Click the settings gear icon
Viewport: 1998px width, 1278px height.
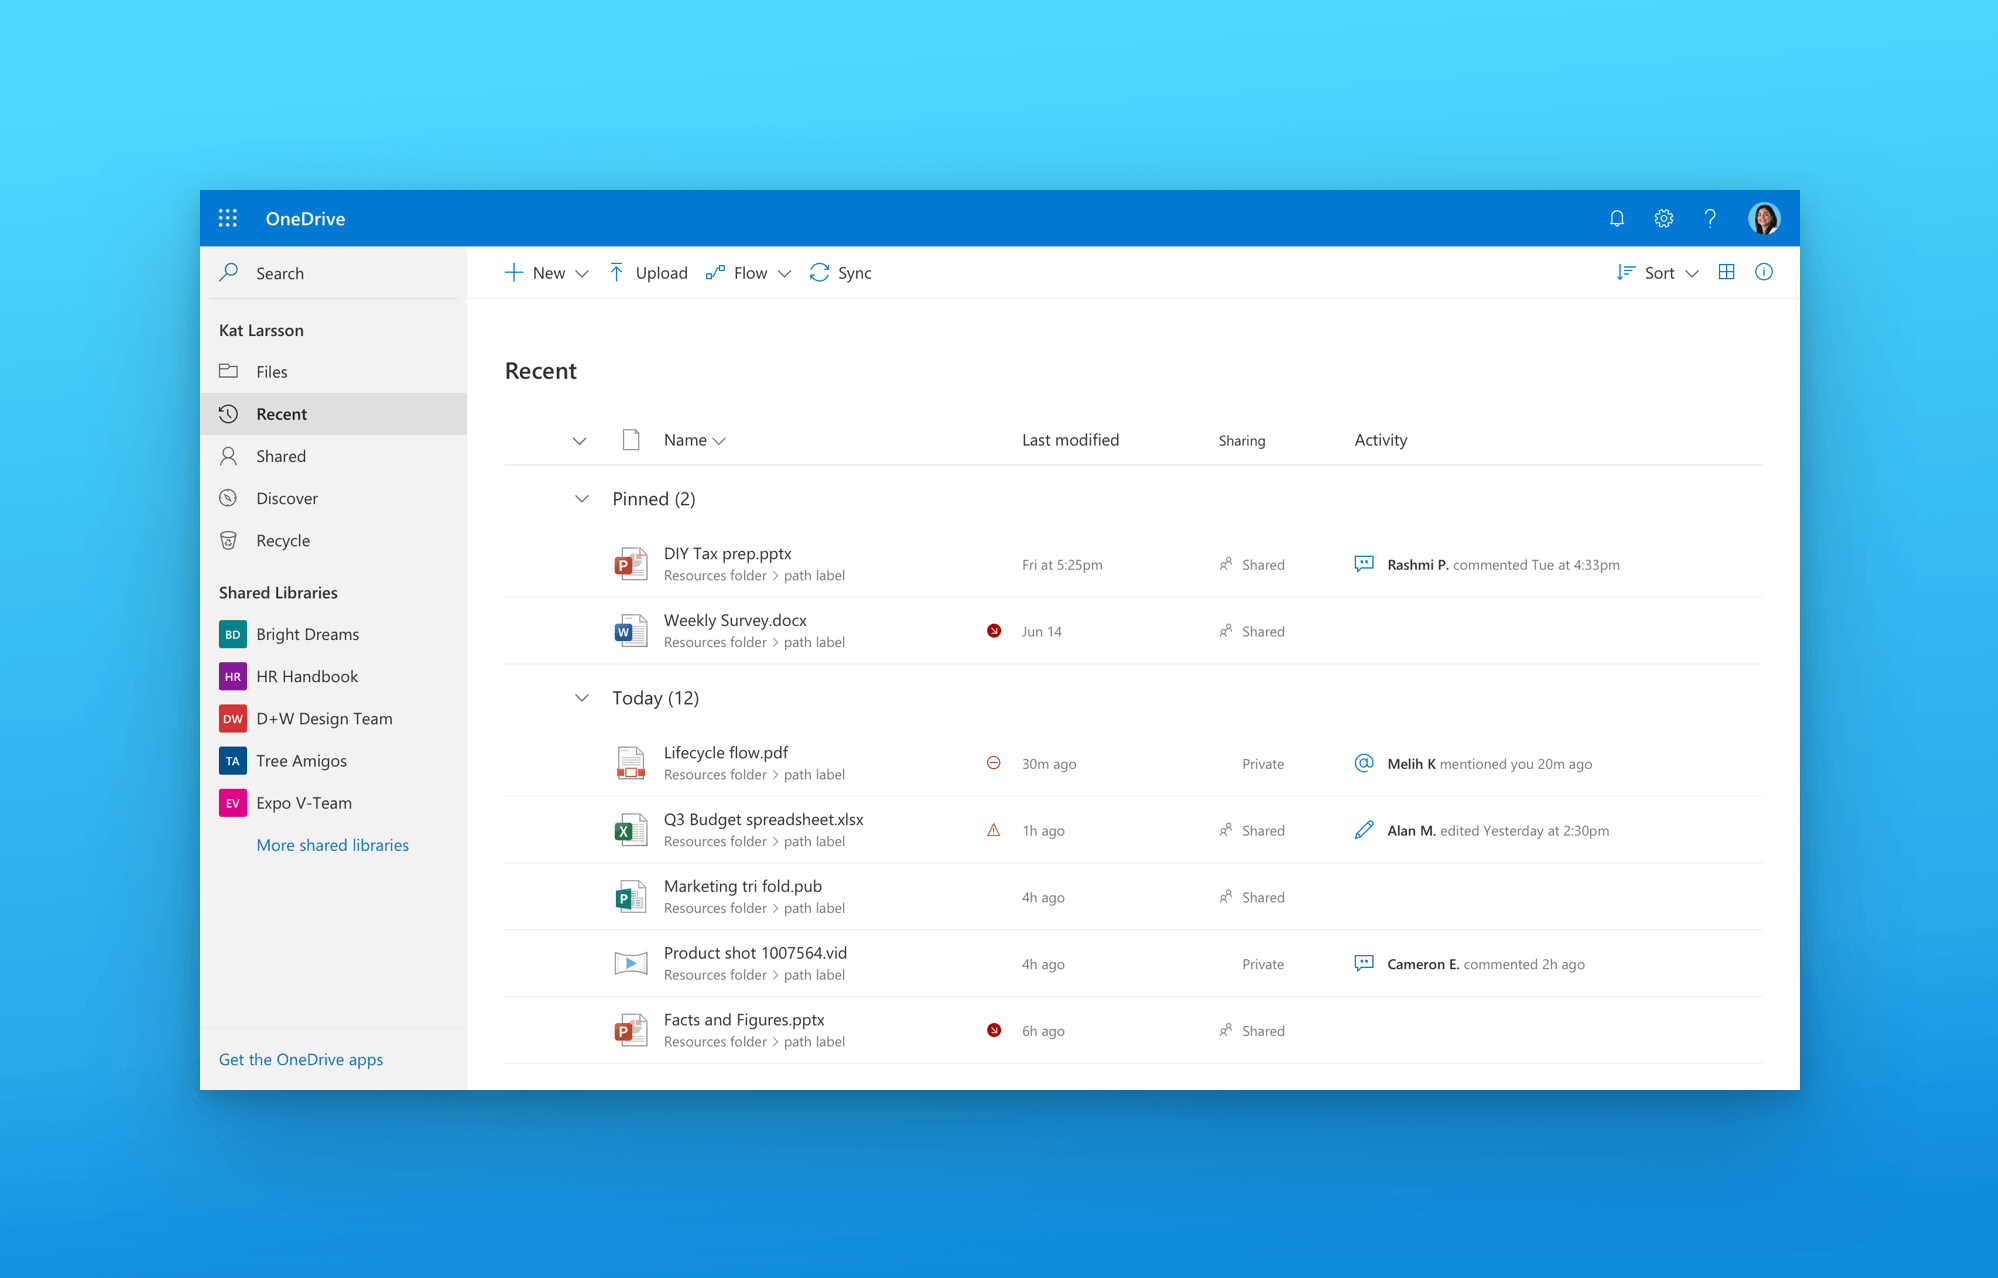[1662, 218]
